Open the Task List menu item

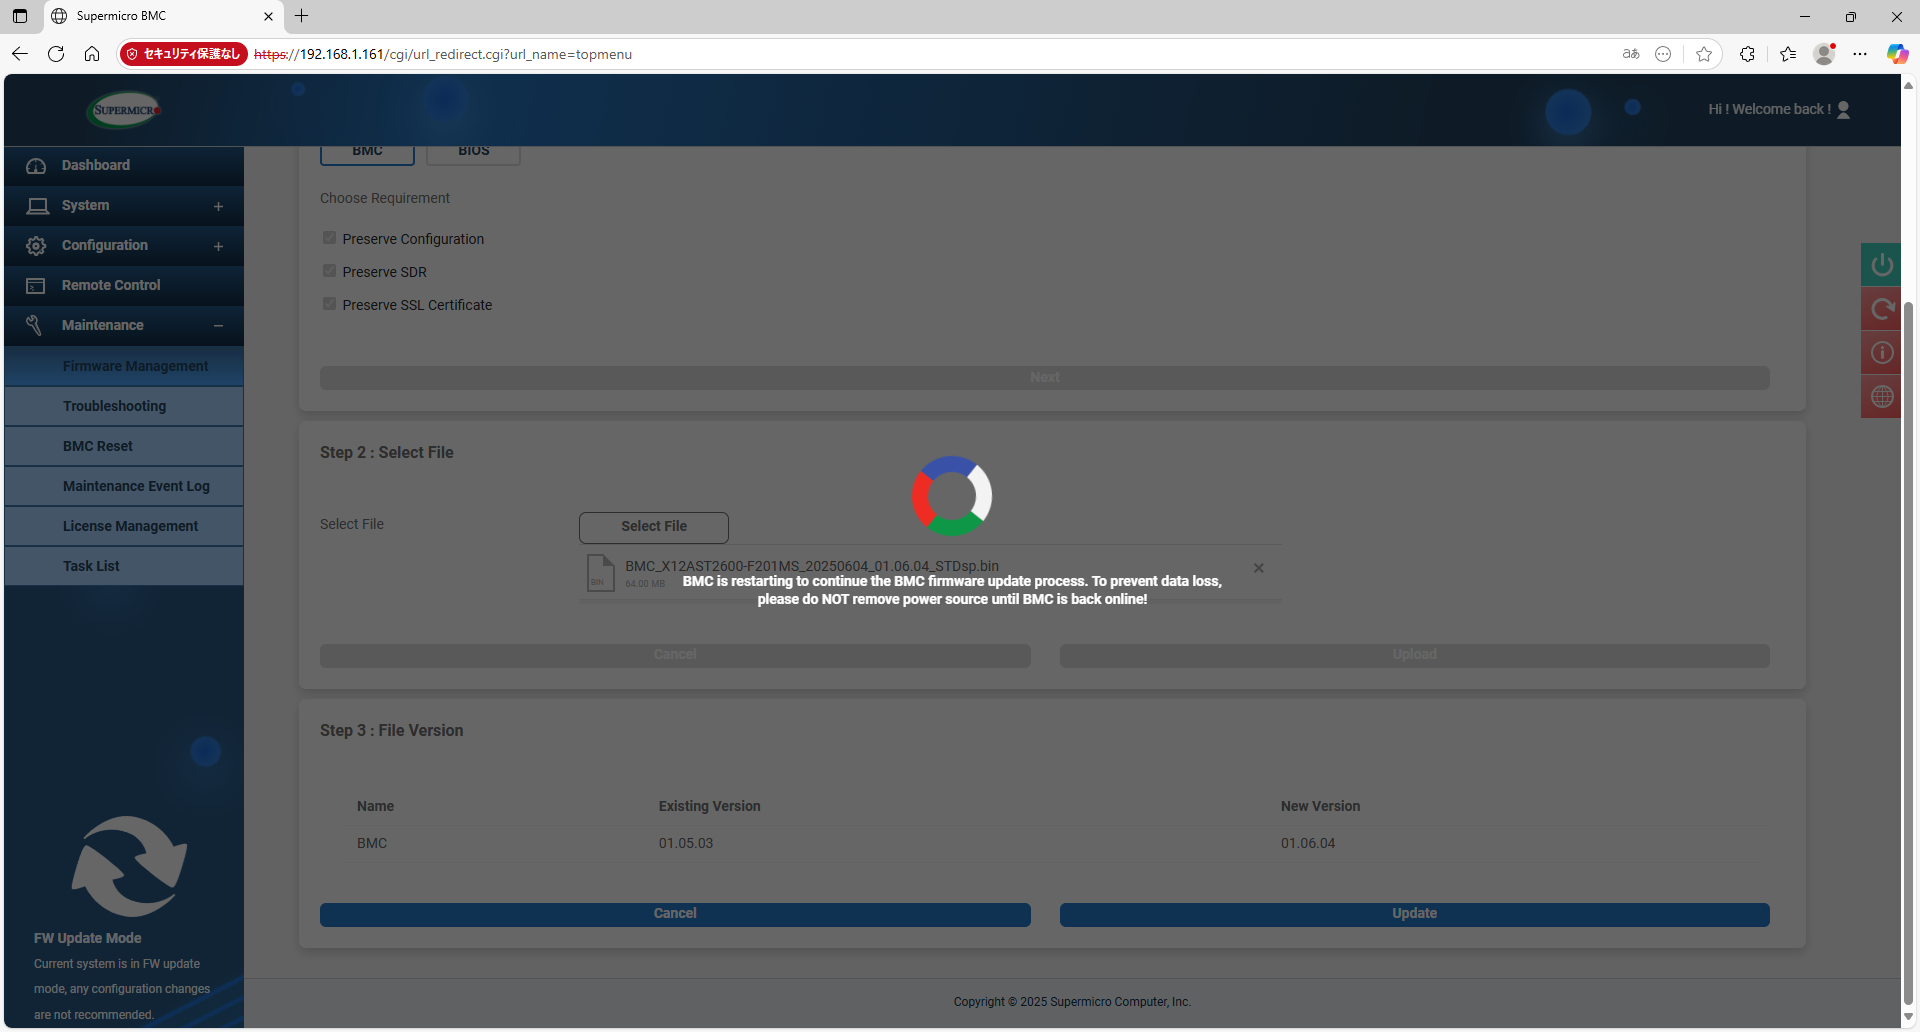[x=91, y=566]
